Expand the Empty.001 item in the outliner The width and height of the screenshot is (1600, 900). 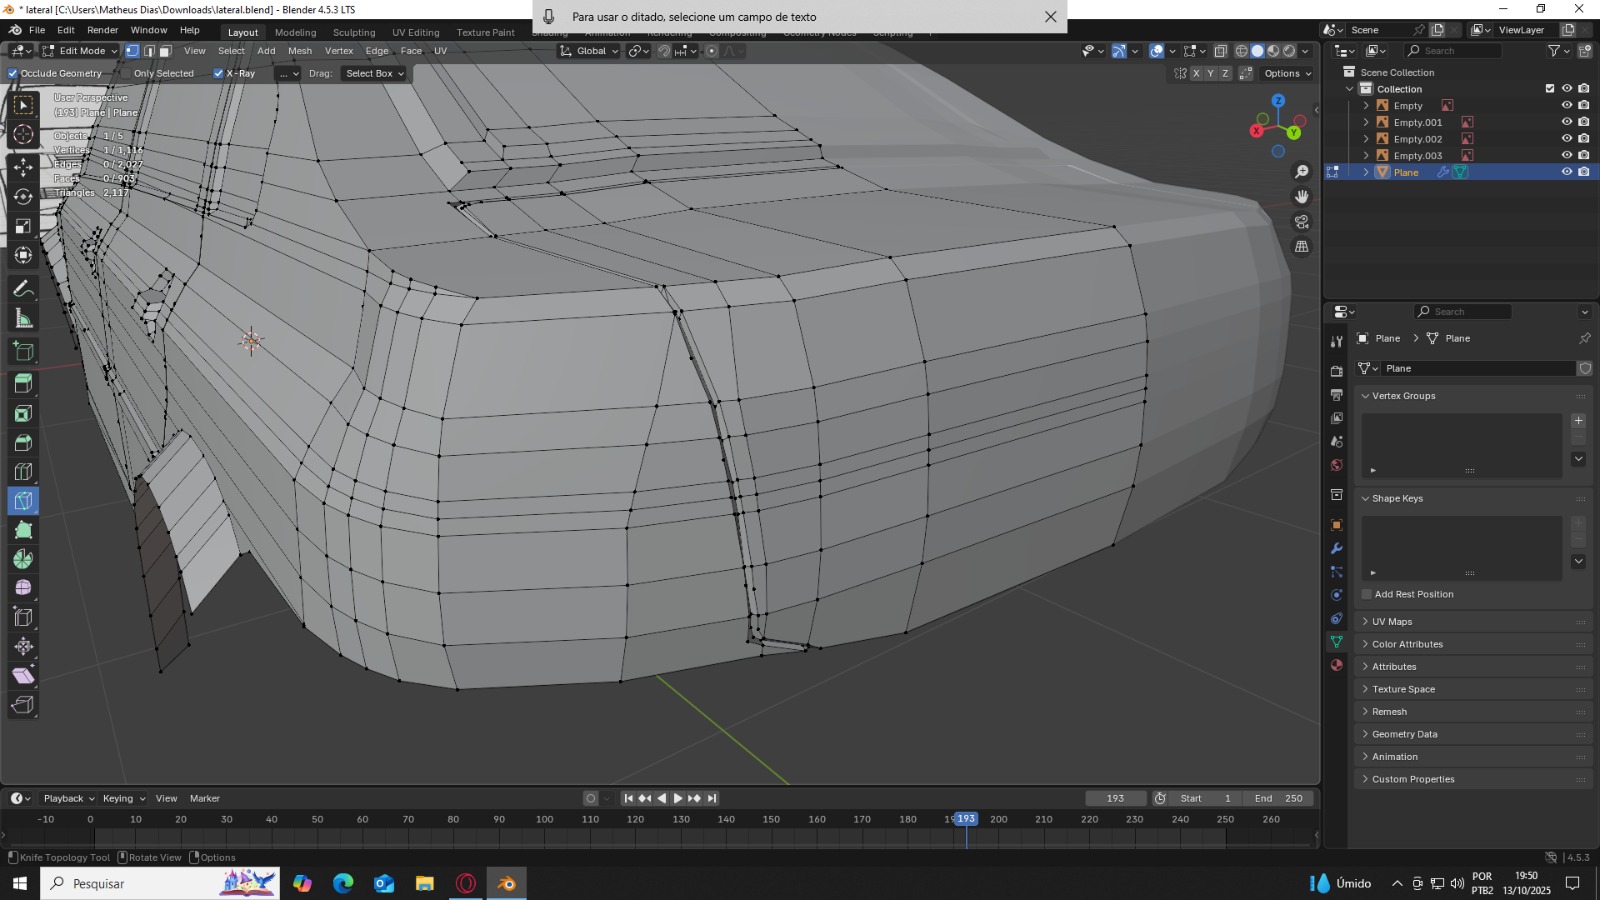1366,122
